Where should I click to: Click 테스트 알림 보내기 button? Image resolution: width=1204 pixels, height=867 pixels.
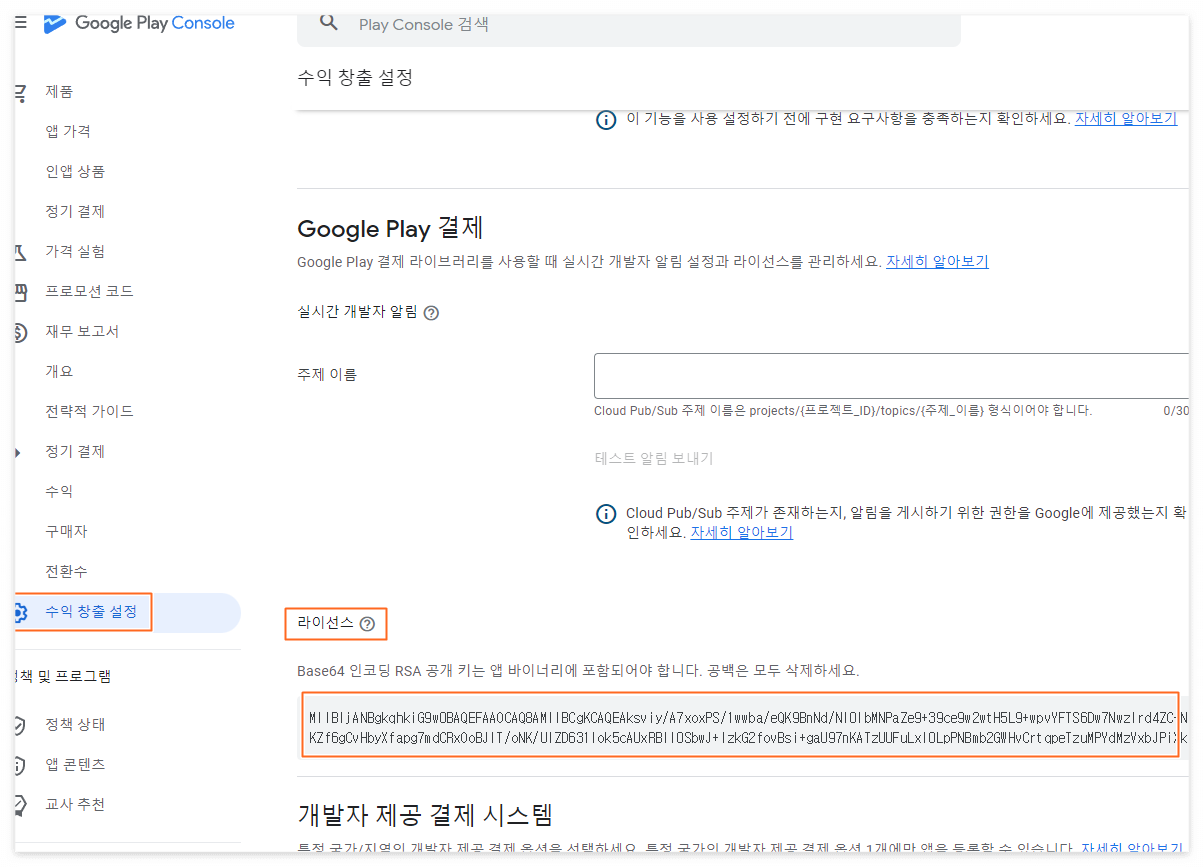pos(654,458)
